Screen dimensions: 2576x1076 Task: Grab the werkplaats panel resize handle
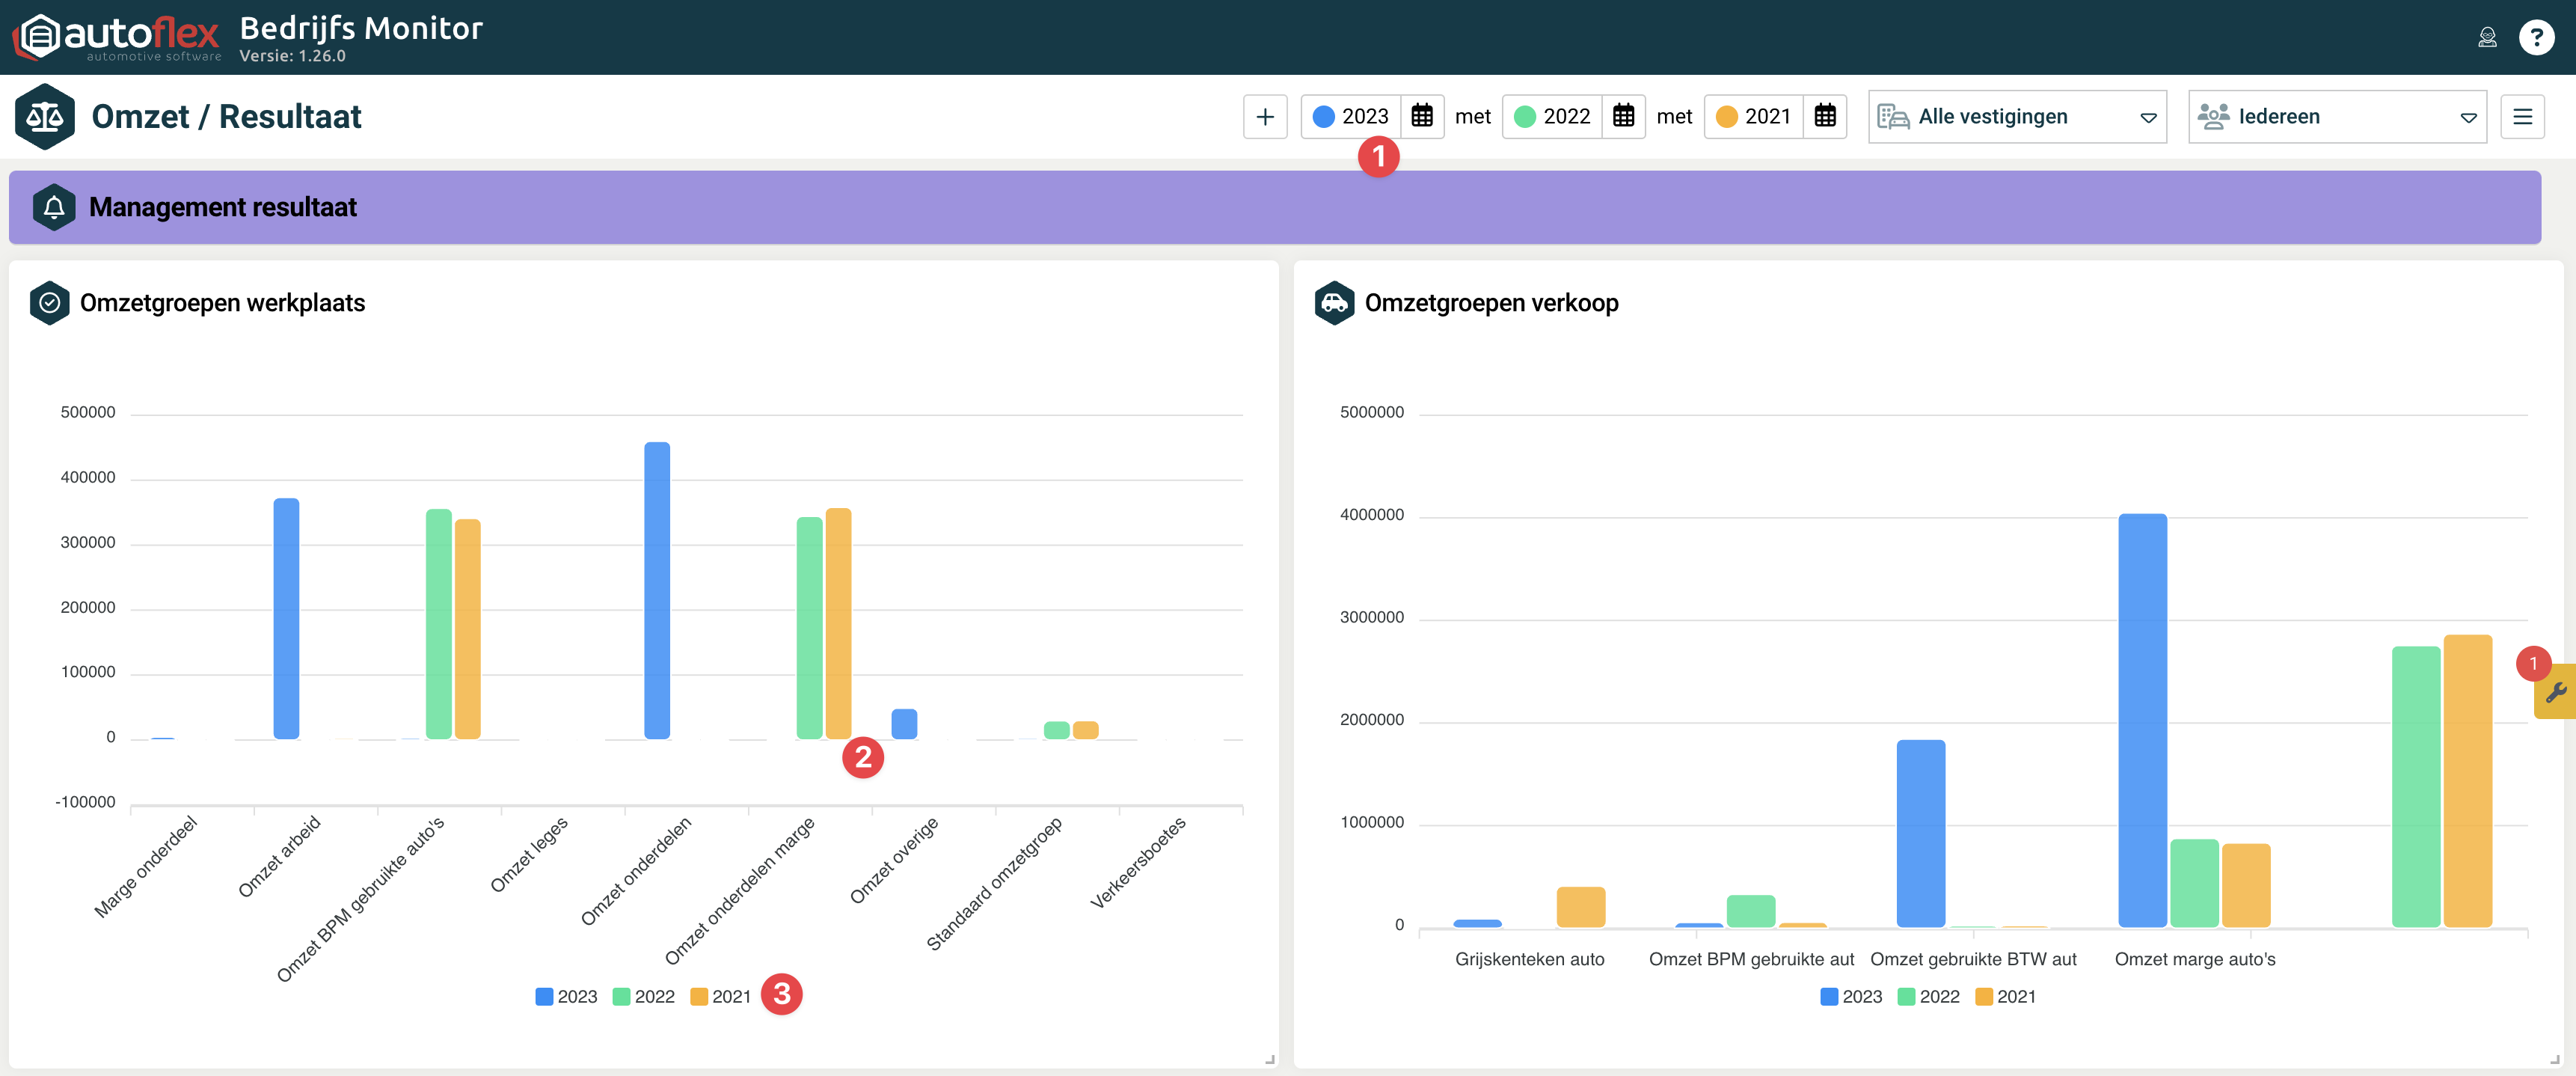pos(1269,1059)
